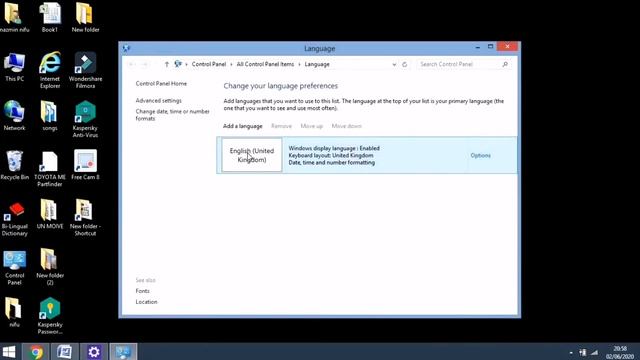Open the Network desktop icon
Viewport: 640px width, 360px height.
pos(14,116)
